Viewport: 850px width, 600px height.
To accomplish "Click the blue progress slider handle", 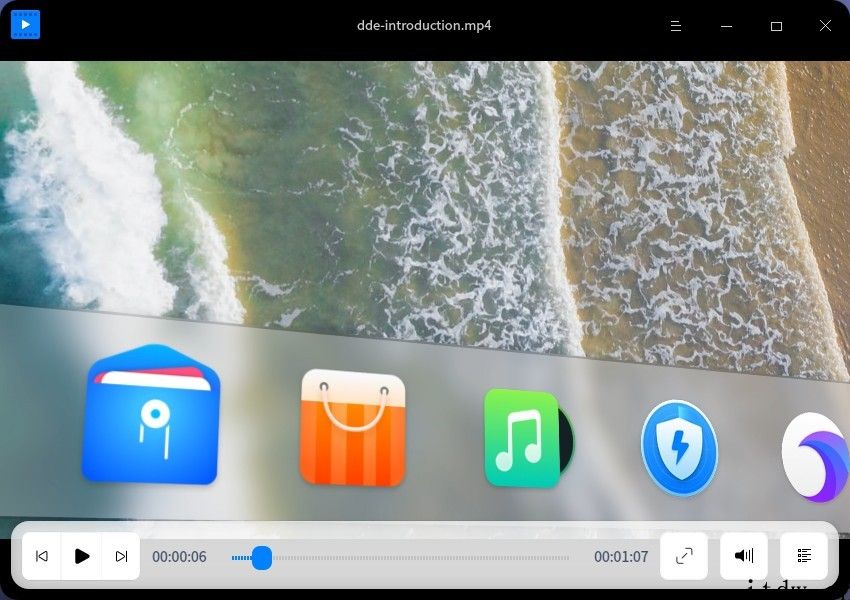I will pyautogui.click(x=262, y=558).
